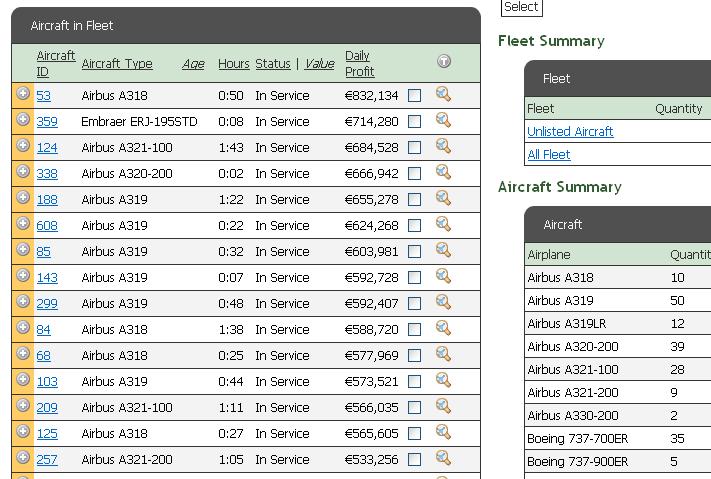Expand row of aircraft 608 with plus icon
Viewport: 711px width, 479px height.
pos(23,223)
